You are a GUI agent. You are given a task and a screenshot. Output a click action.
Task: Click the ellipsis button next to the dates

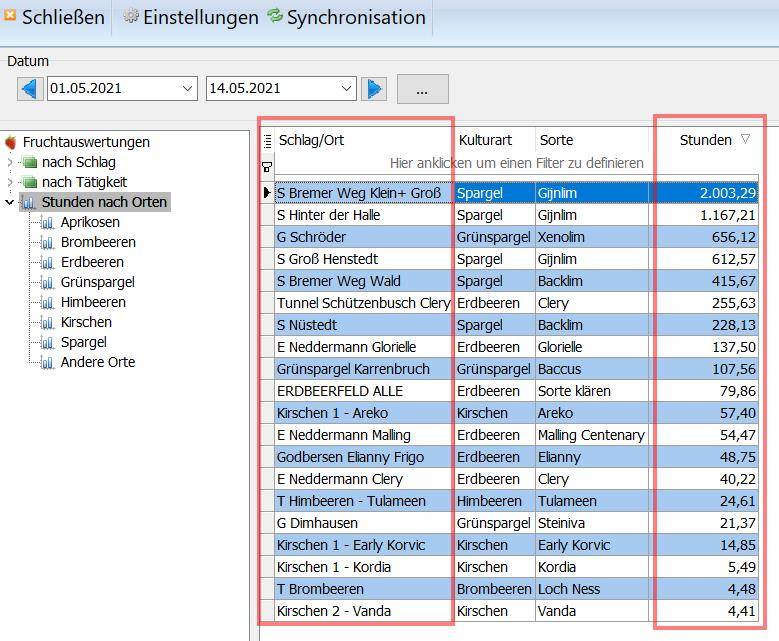coord(423,89)
